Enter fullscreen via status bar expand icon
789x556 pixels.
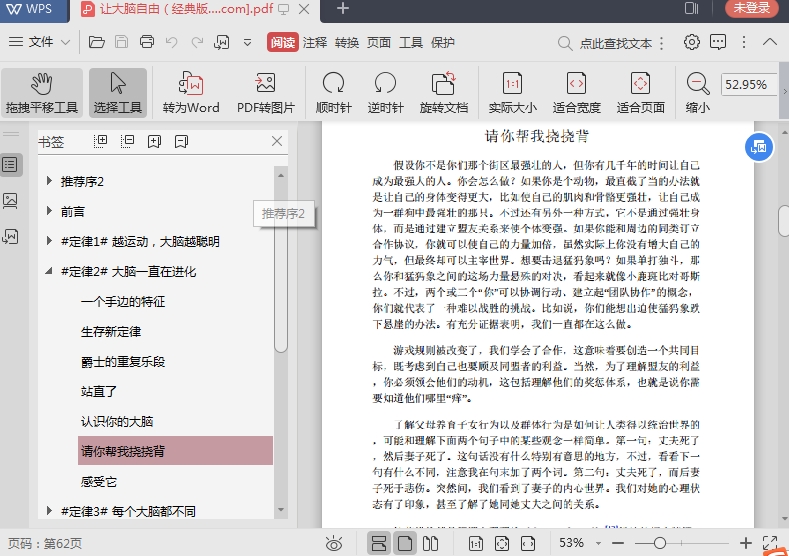click(x=770, y=543)
